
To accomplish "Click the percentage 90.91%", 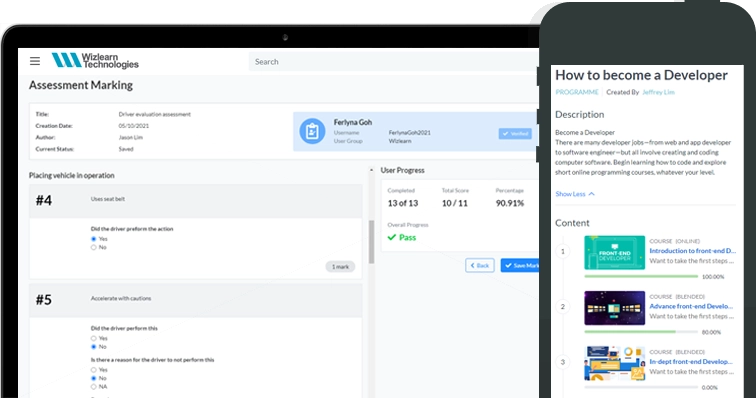I will (x=510, y=203).
